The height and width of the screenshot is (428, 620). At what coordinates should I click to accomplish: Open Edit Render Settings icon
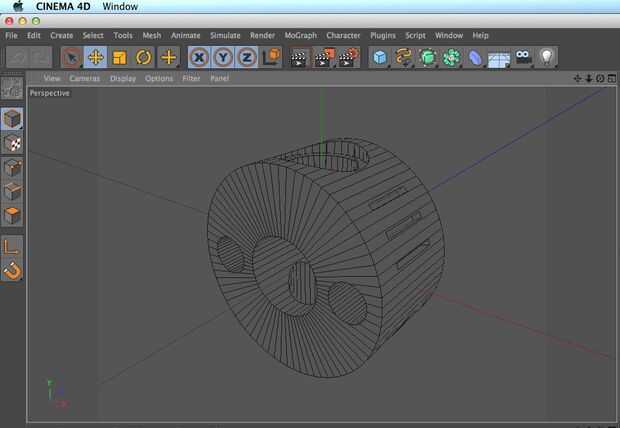pyautogui.click(x=348, y=58)
